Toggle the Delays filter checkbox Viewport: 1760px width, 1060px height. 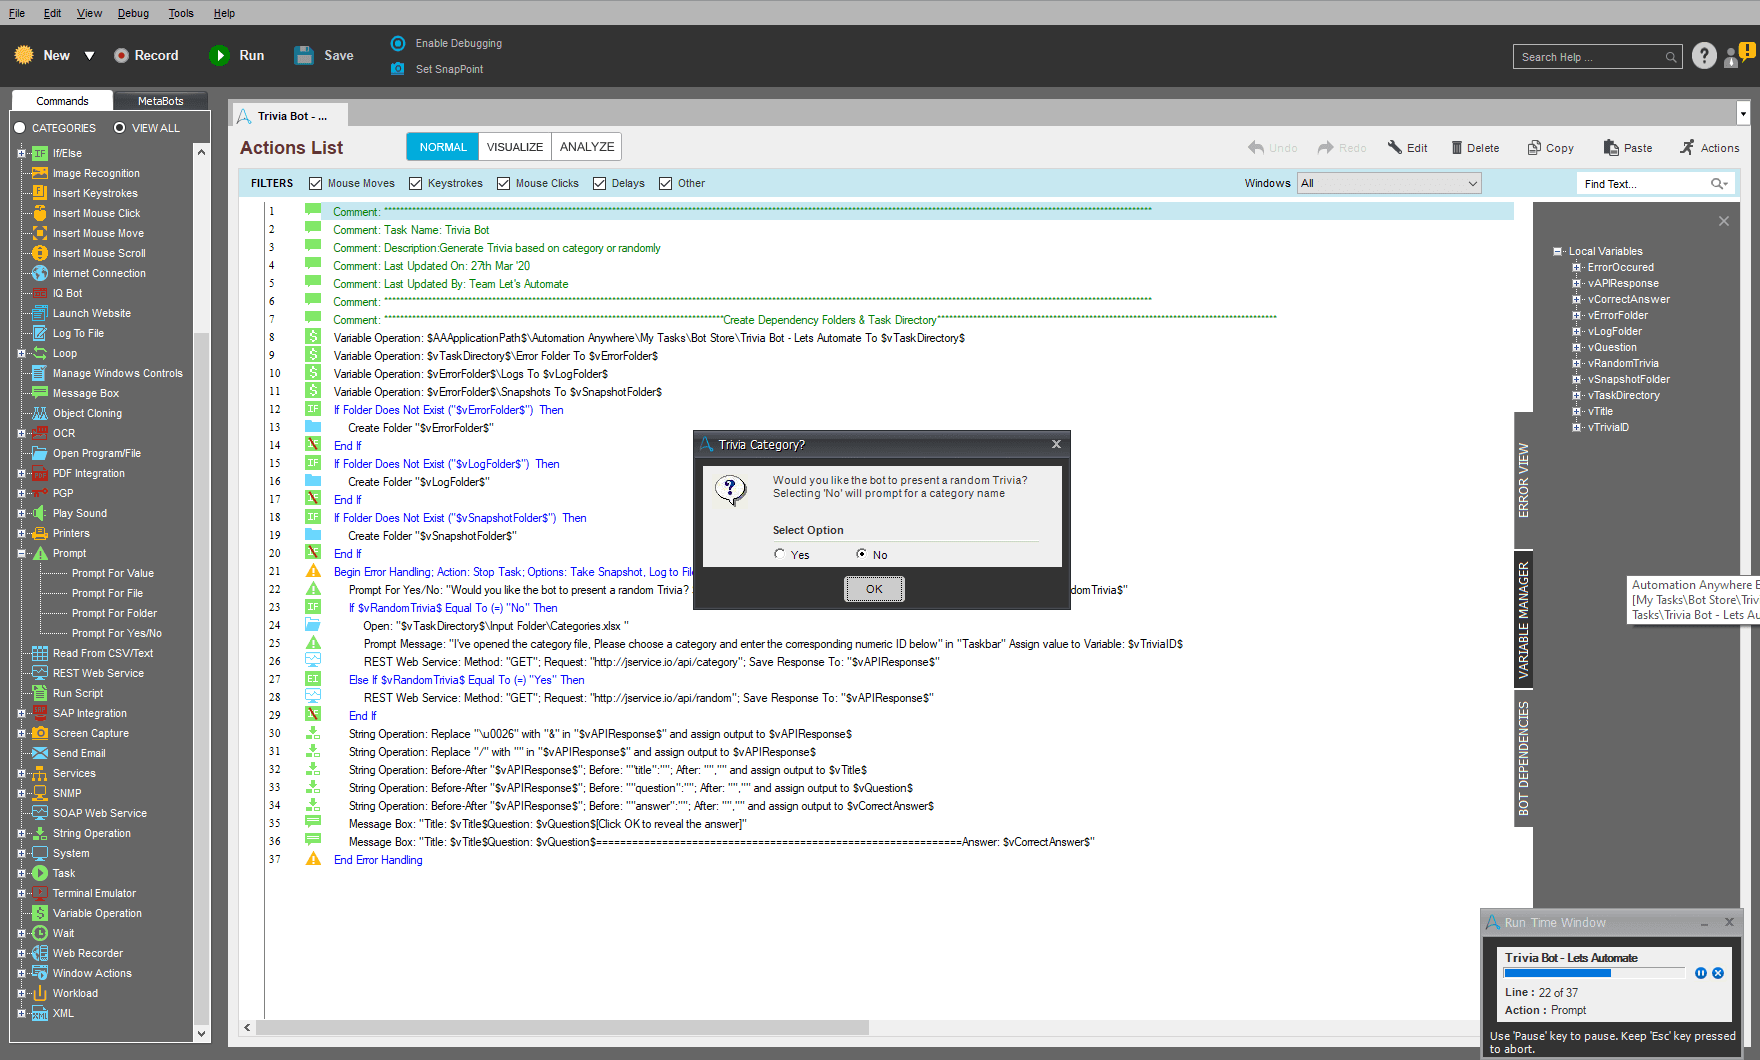[x=599, y=184]
